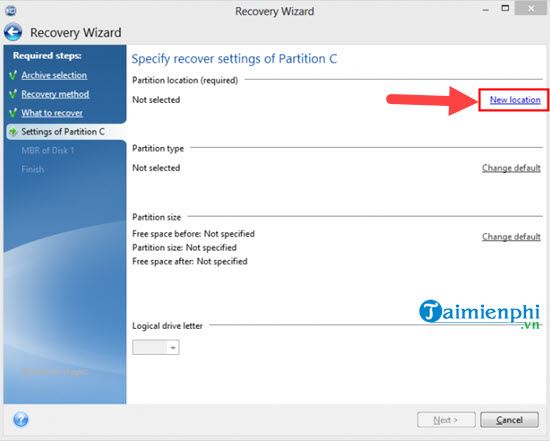
Task: Click the green arrow beside Settings of Partition C
Action: (13, 132)
